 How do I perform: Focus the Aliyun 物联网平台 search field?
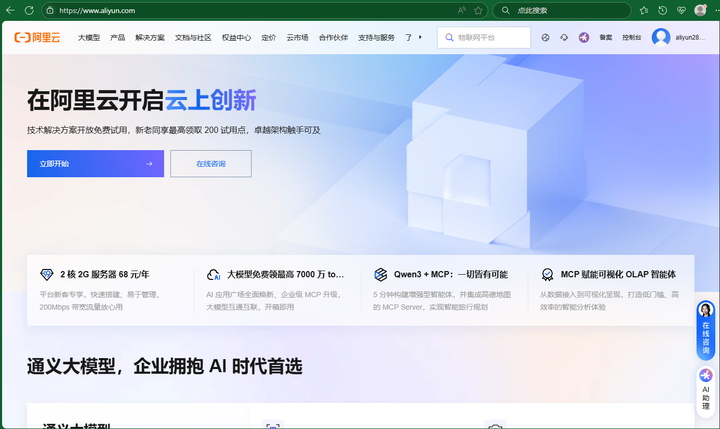(x=484, y=37)
